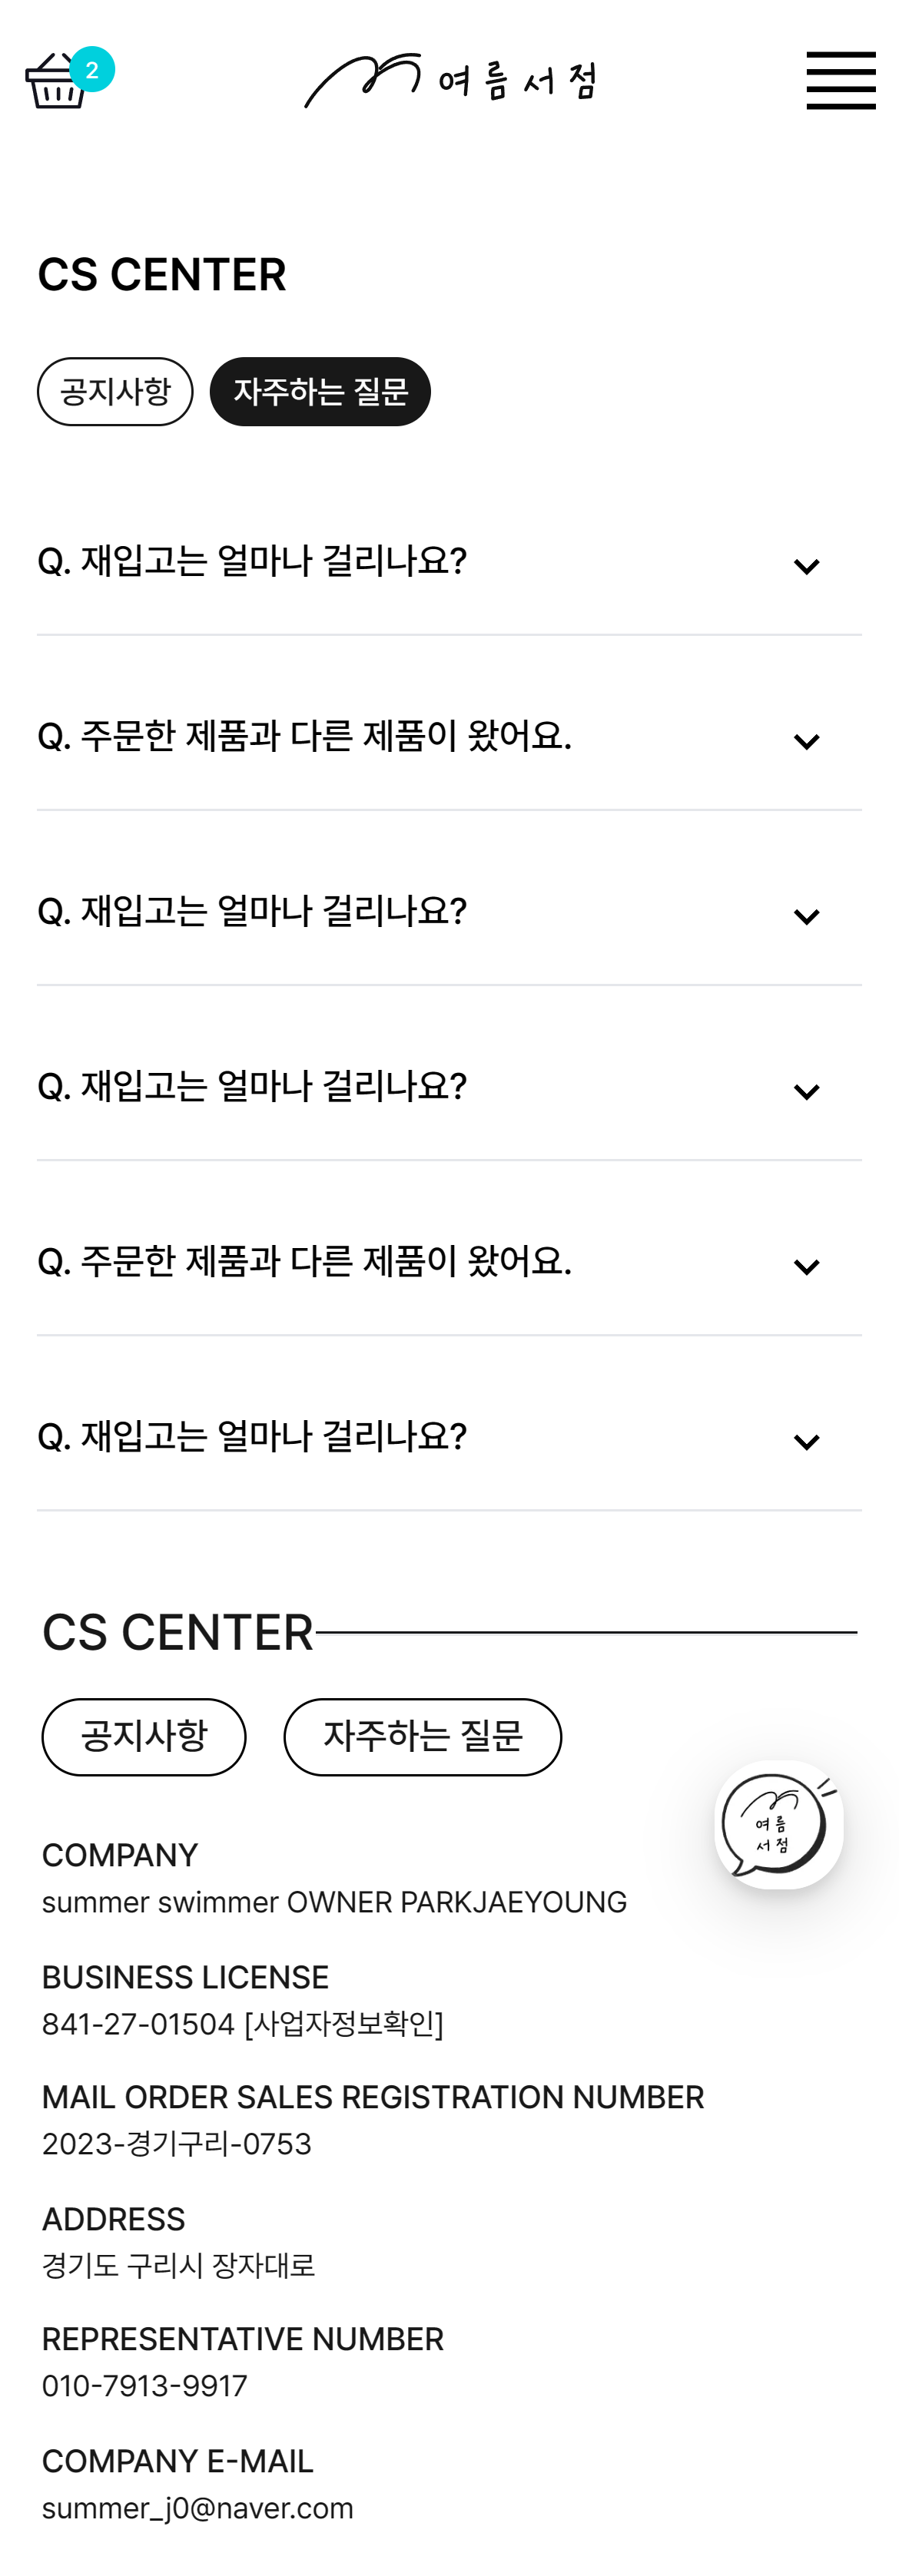Click the 여름서점 header logo
This screenshot has width=899, height=2576.
point(450,80)
